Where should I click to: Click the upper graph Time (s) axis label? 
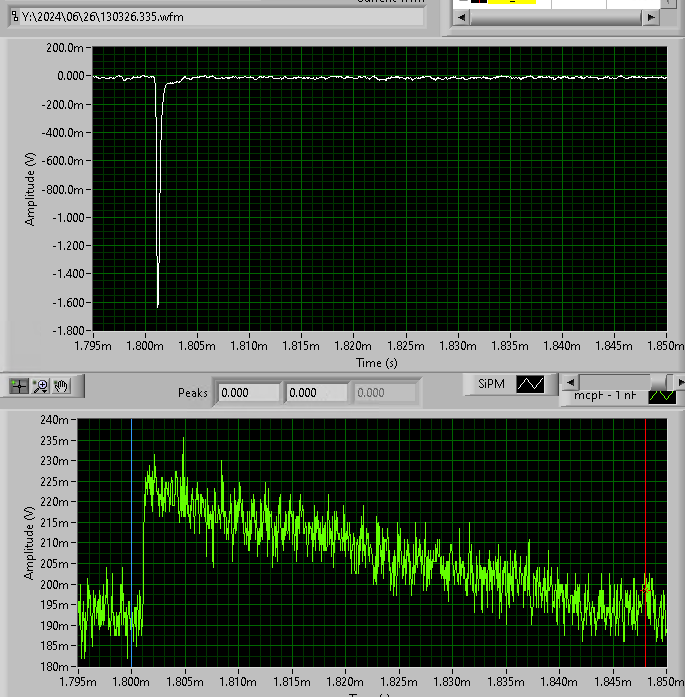click(x=378, y=362)
